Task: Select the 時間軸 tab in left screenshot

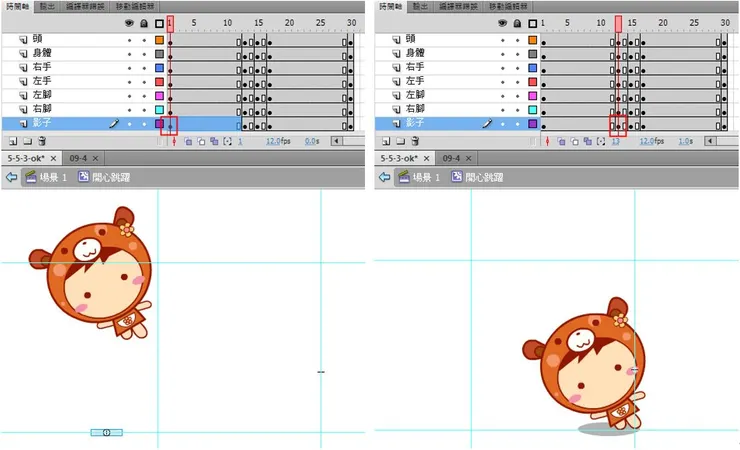Action: coord(17,7)
